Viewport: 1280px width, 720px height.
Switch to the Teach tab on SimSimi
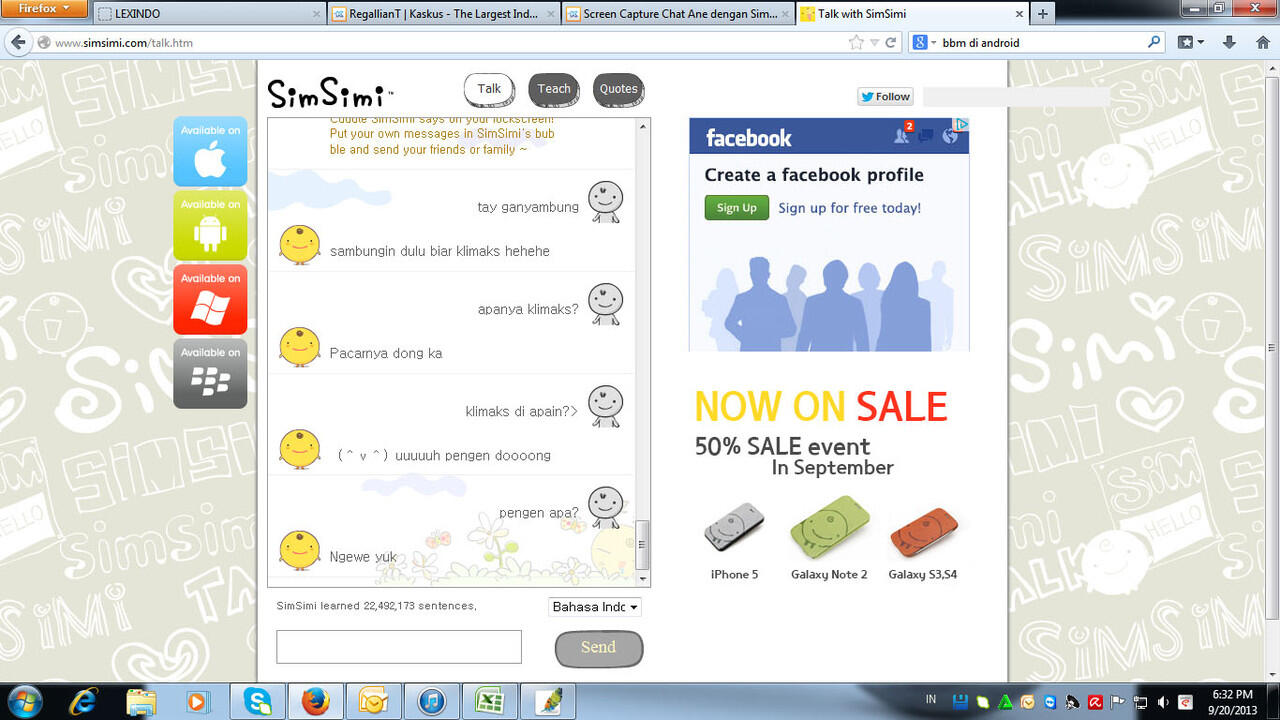pos(554,89)
